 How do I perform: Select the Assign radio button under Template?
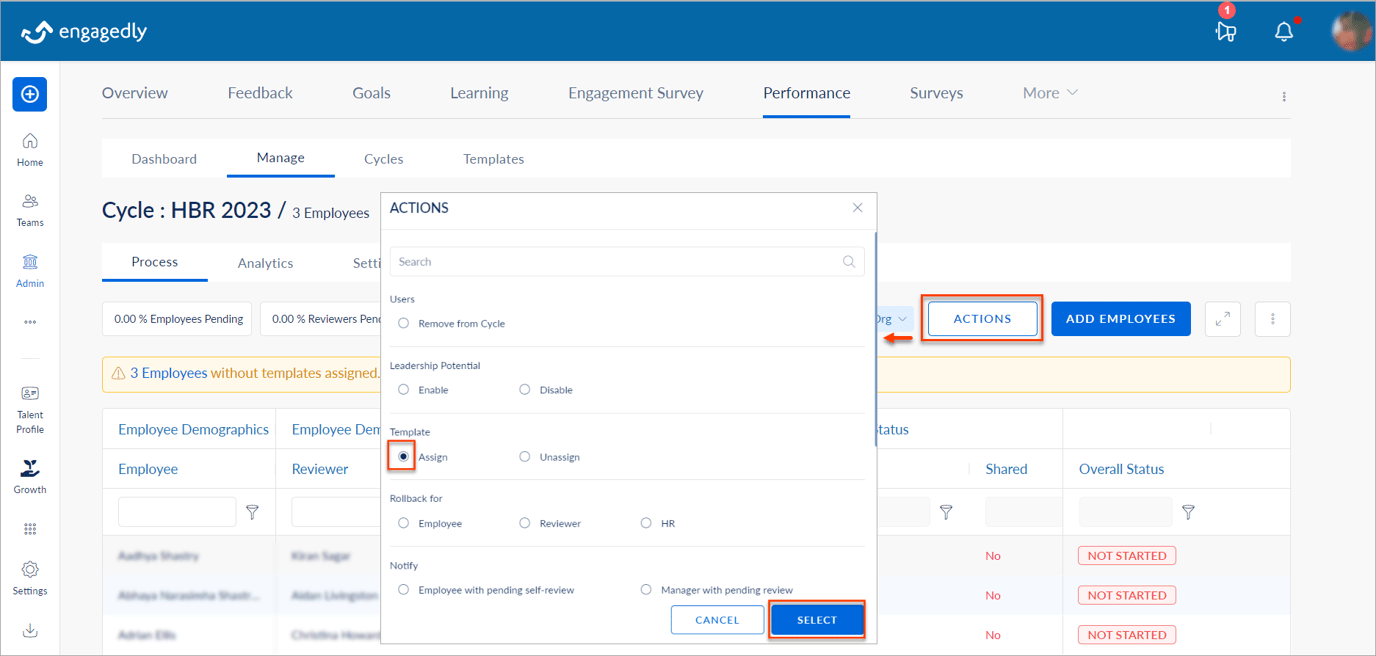(x=401, y=456)
